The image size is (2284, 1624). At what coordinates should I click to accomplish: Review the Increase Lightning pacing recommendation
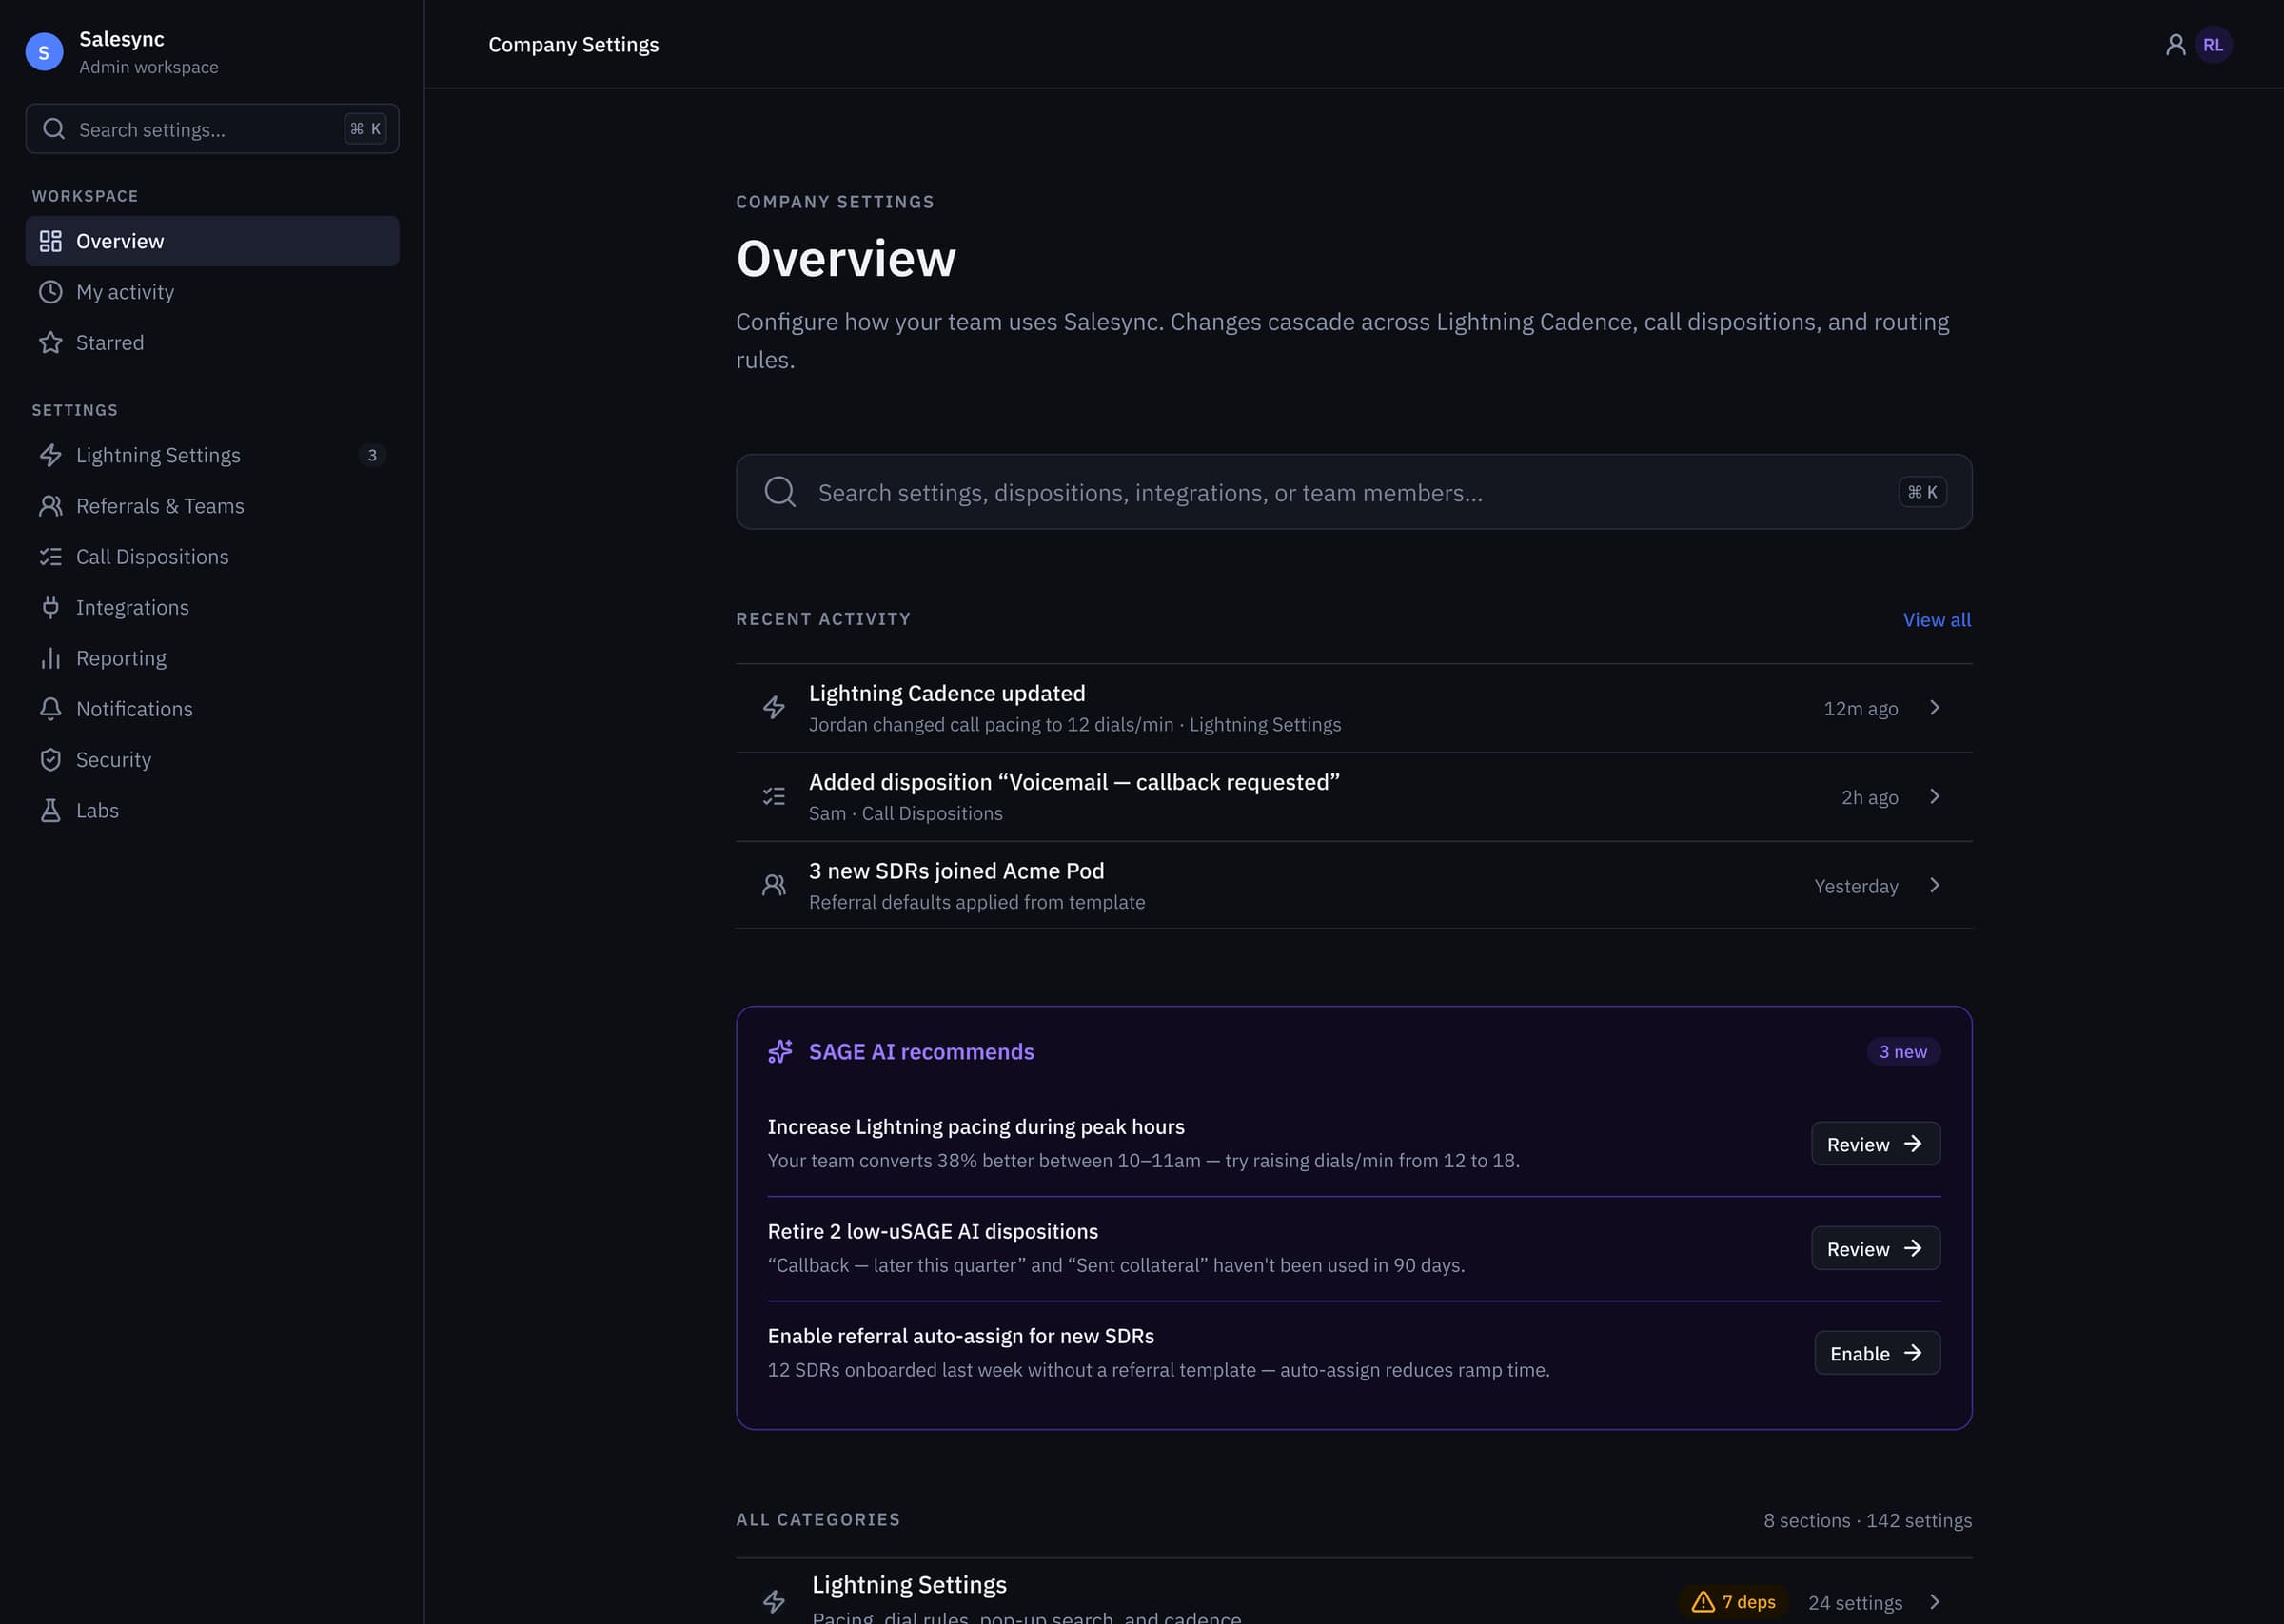(x=1875, y=1144)
